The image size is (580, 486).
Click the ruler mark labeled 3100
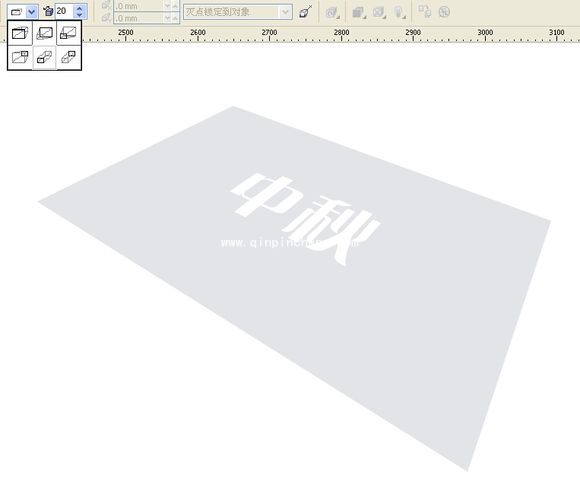coord(557,33)
